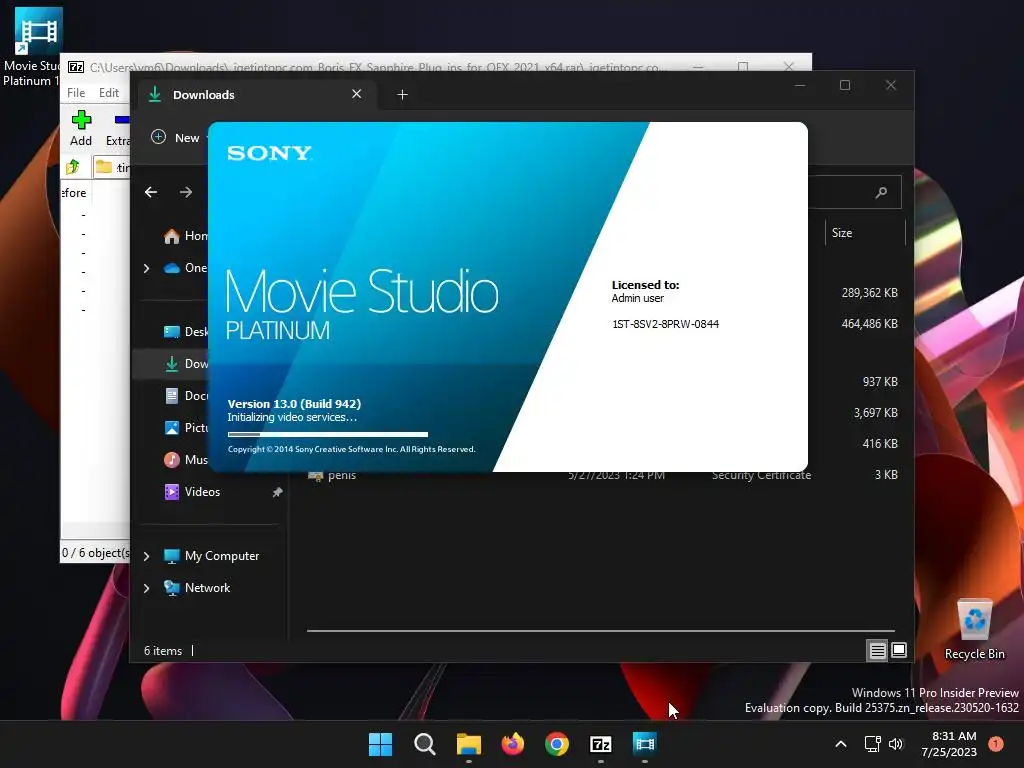Click the Movie Studio serial number text
Viewport: 1024px width, 768px height.
point(665,324)
